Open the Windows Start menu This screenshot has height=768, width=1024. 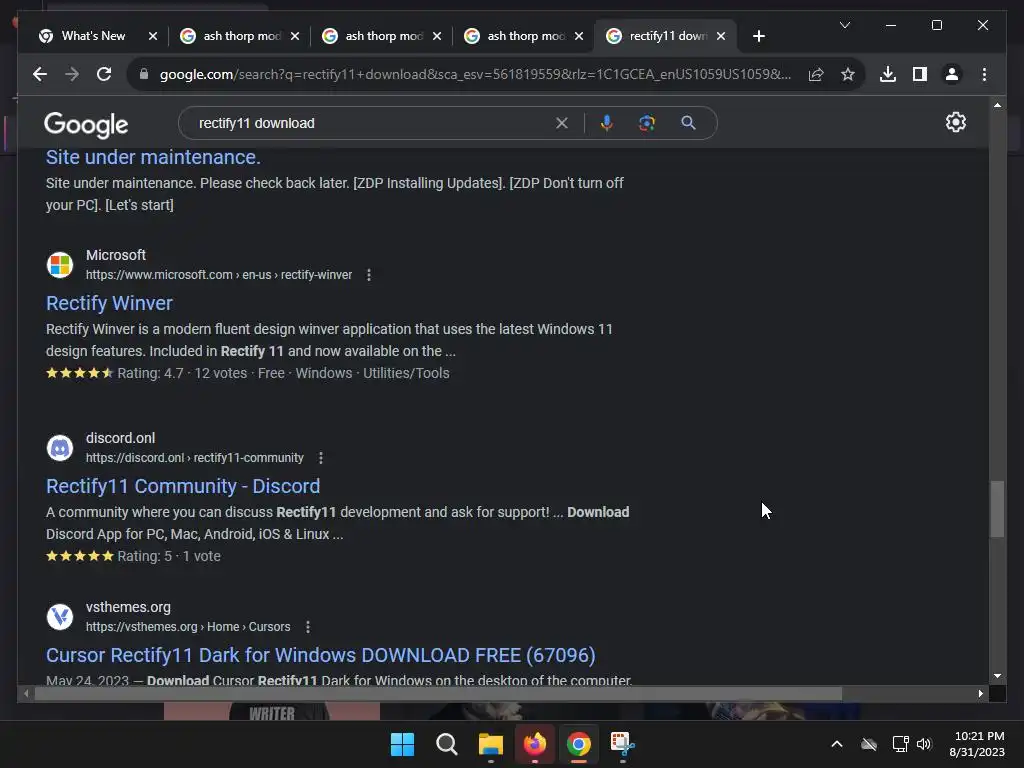(402, 744)
